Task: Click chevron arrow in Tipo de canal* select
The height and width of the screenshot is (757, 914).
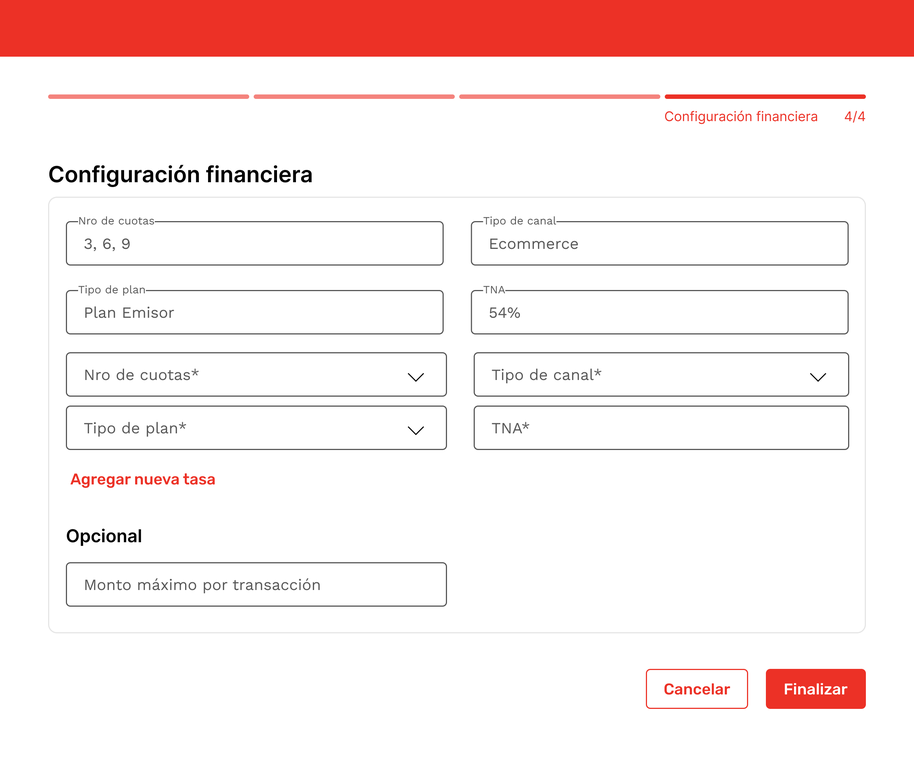Action: pos(818,377)
